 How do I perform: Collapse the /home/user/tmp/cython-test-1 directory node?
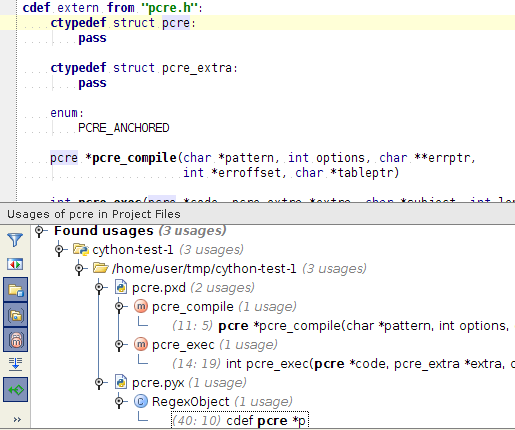(79, 268)
